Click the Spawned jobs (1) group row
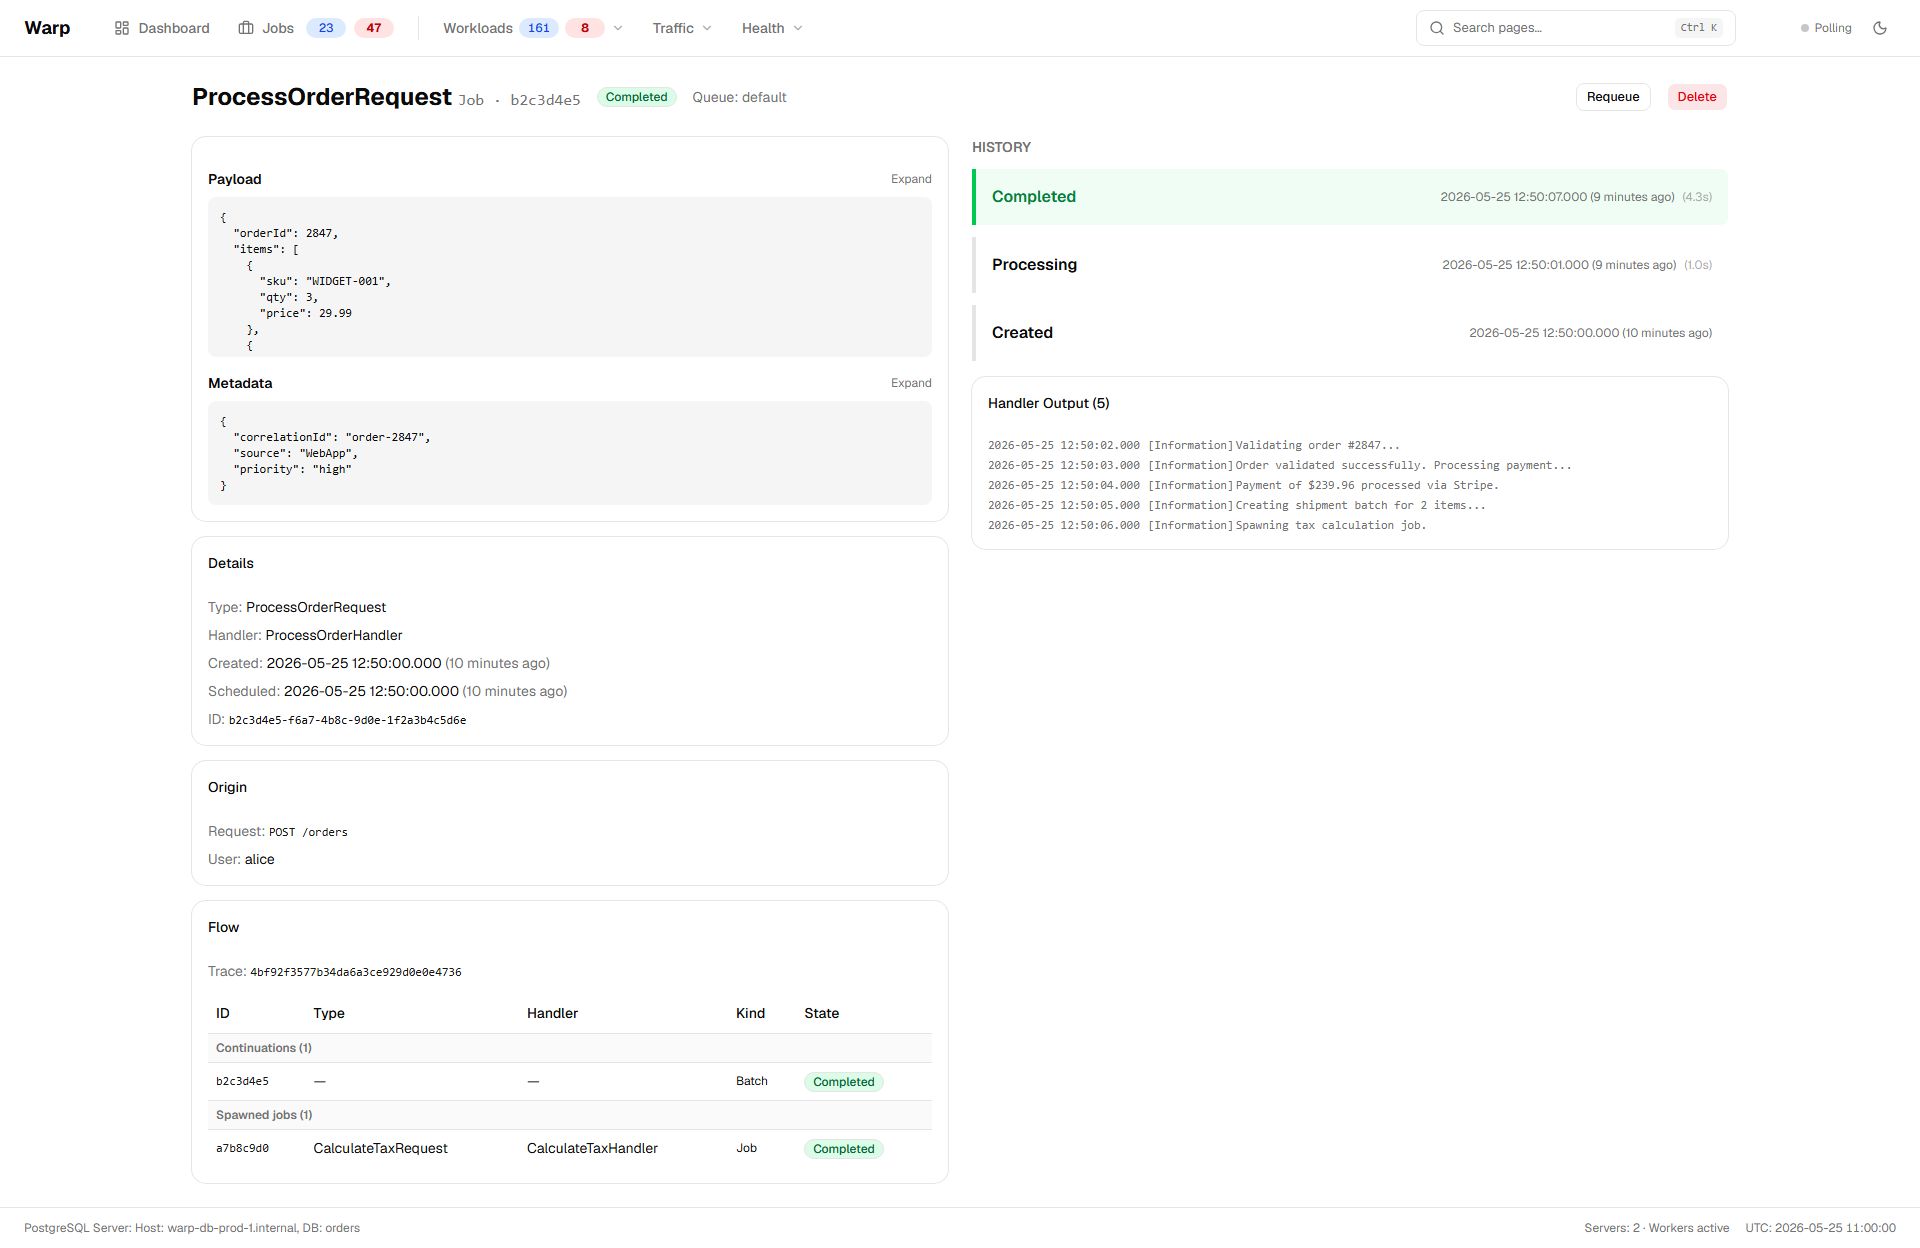The image size is (1920, 1248). (x=570, y=1115)
